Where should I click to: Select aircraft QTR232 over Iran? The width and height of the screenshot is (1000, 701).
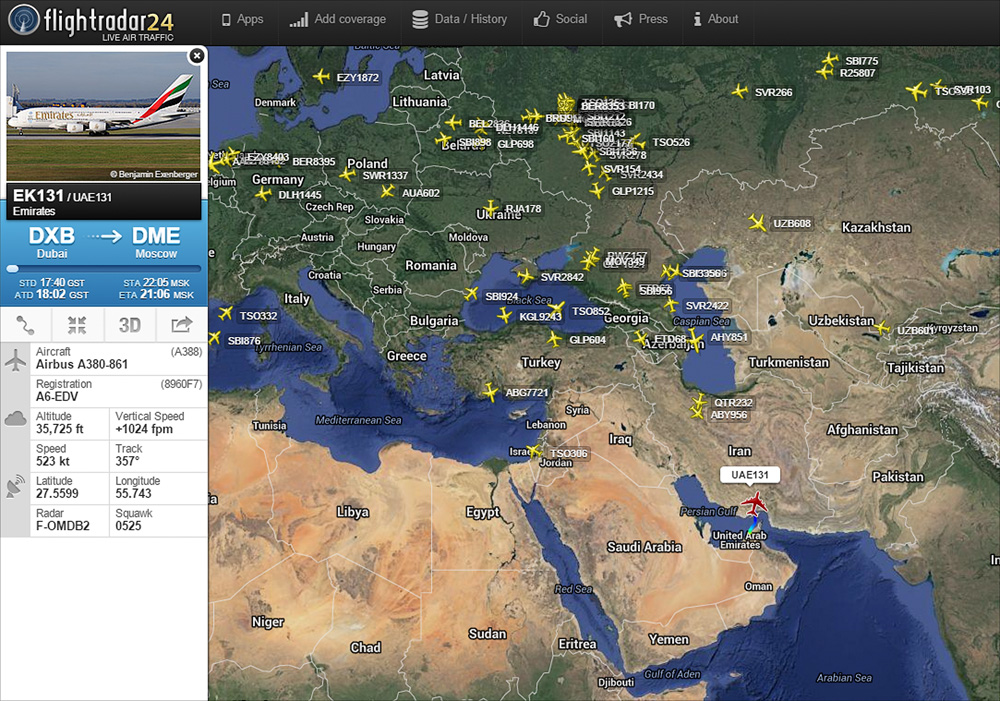coord(700,401)
